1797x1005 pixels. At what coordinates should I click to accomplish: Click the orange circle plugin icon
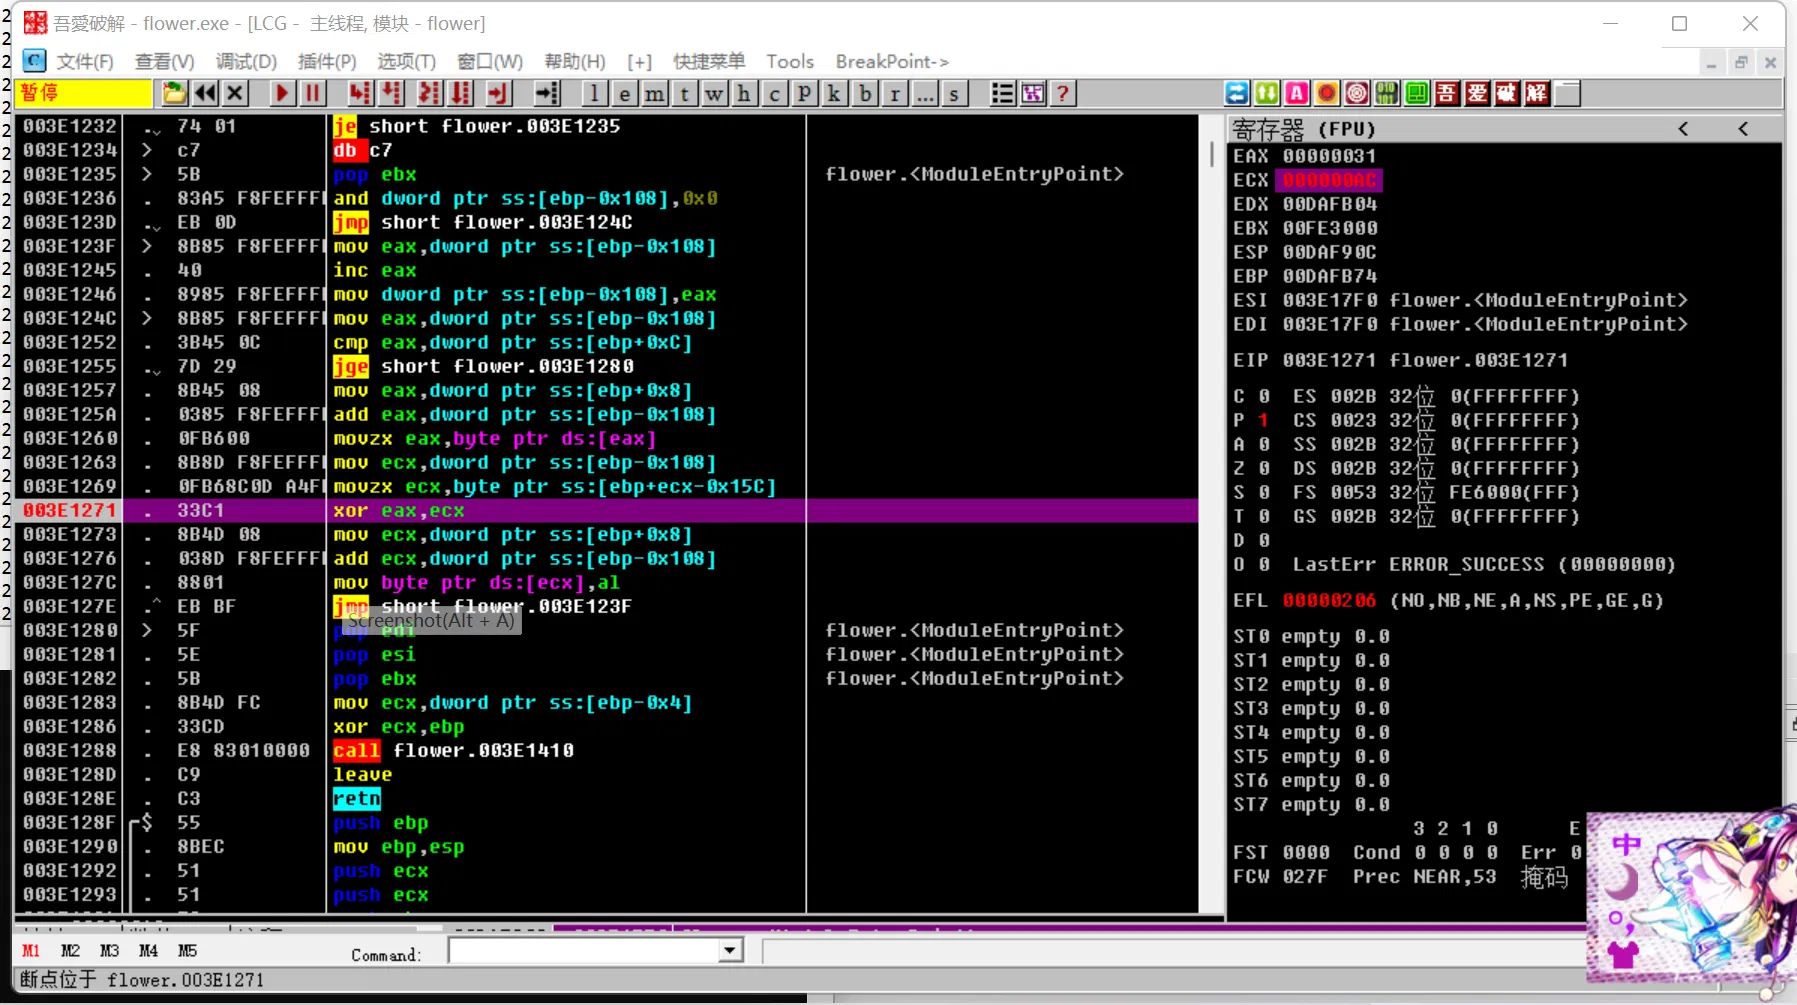pyautogui.click(x=1327, y=93)
